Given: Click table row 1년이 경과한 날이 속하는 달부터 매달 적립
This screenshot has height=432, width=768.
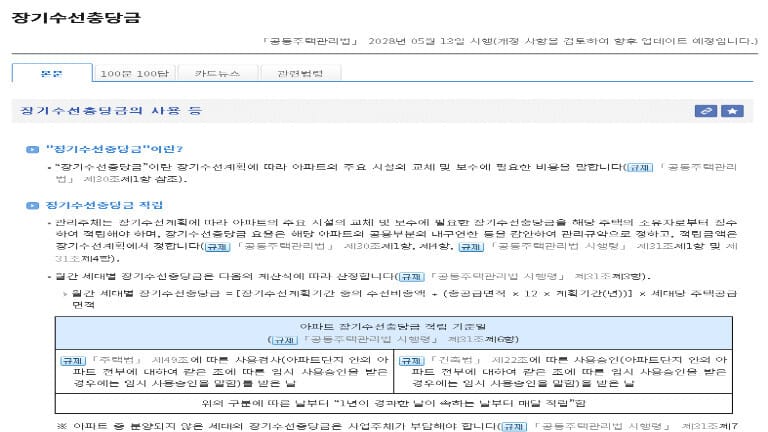Looking at the screenshot, I should pyautogui.click(x=393, y=404).
